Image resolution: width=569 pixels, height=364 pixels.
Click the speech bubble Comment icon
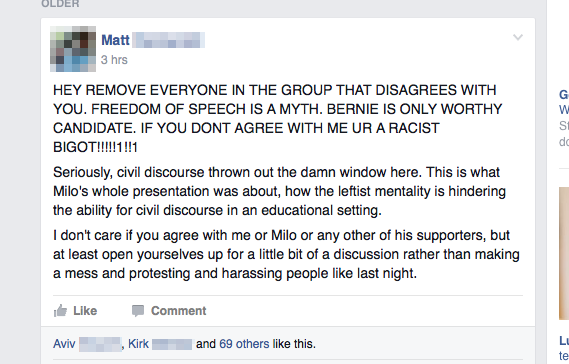coord(138,311)
